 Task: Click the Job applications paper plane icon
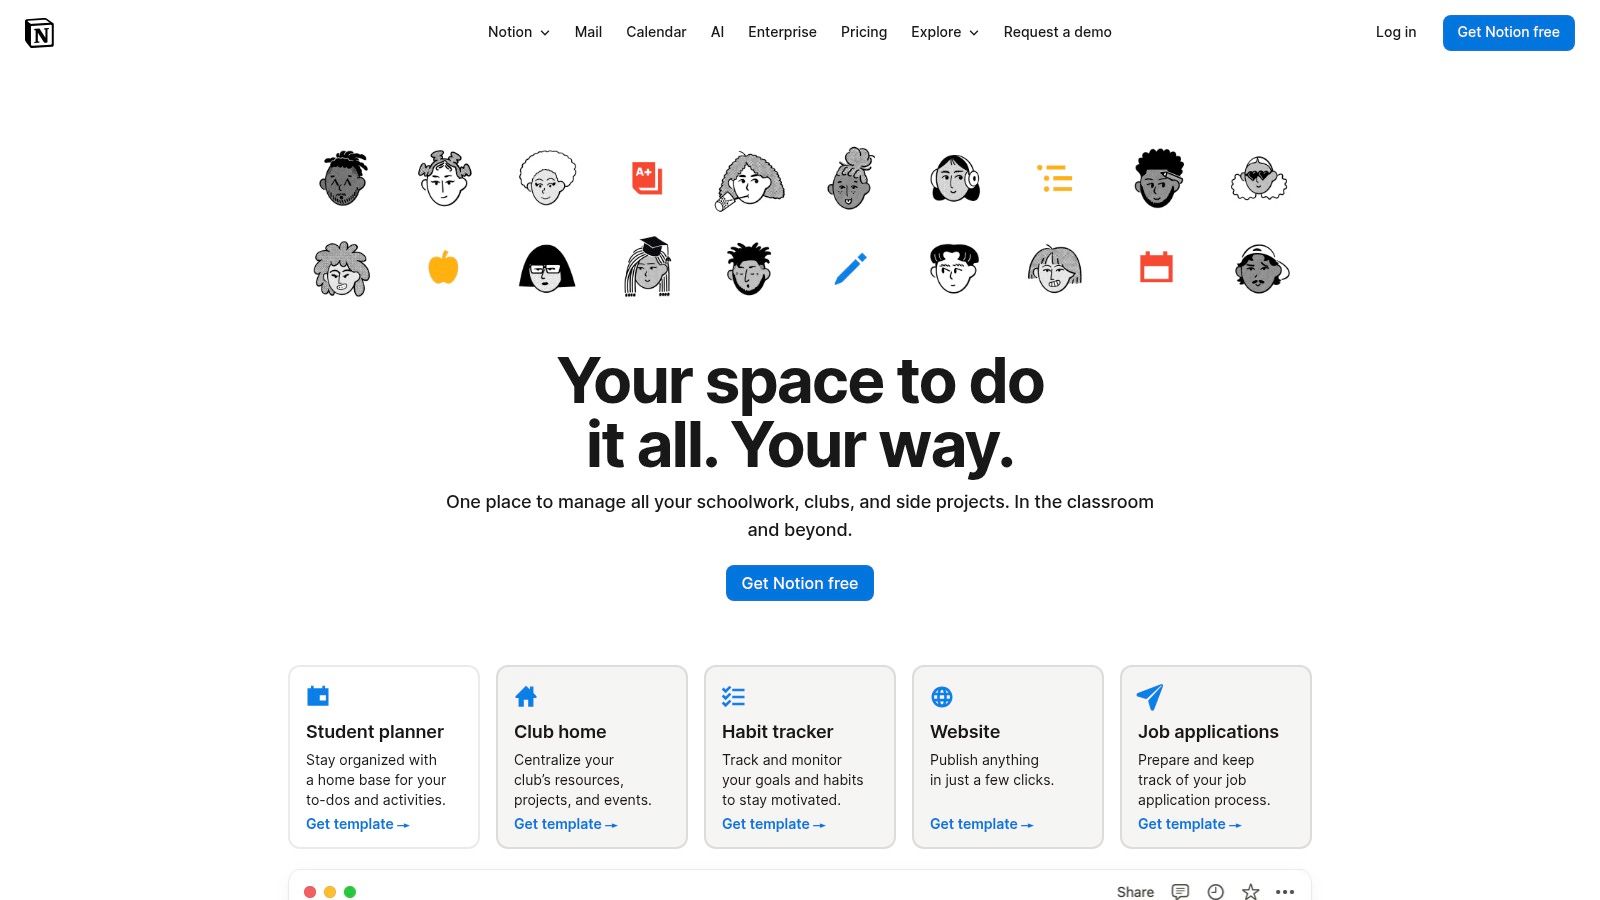(x=1150, y=696)
